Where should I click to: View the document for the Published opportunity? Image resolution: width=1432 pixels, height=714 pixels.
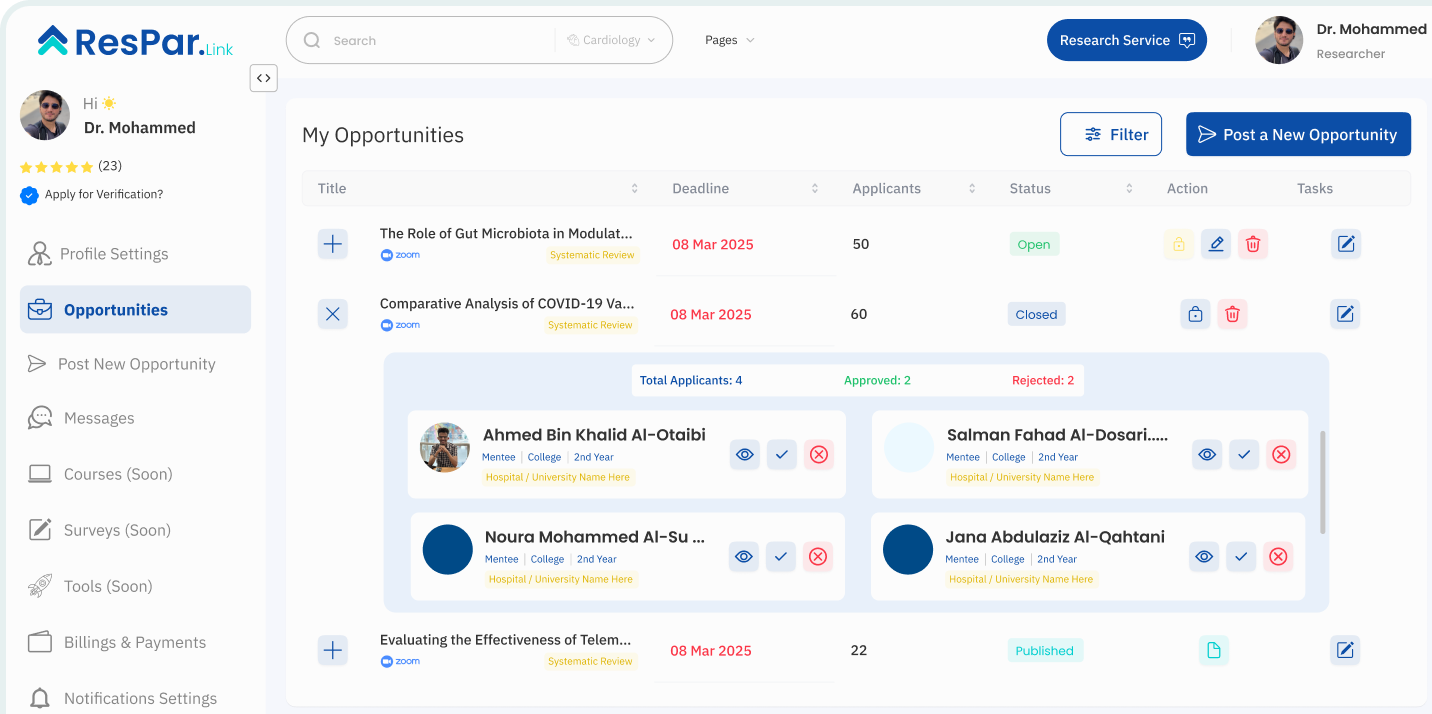click(1214, 650)
